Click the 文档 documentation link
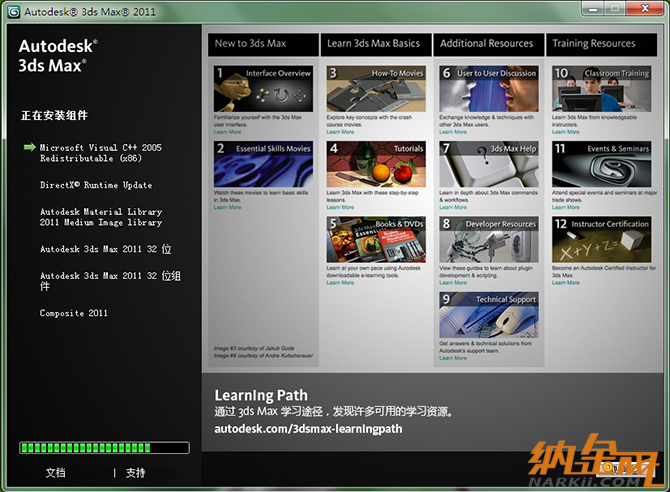This screenshot has height=492, width=670. (x=56, y=473)
